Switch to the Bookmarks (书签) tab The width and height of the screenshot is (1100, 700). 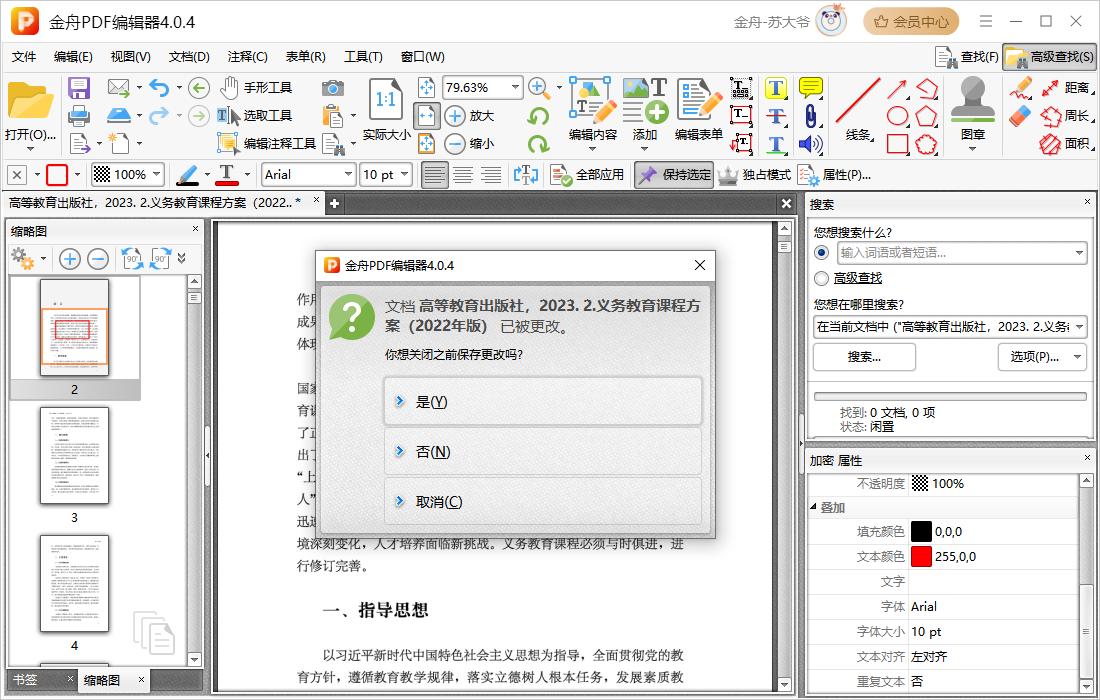point(26,680)
